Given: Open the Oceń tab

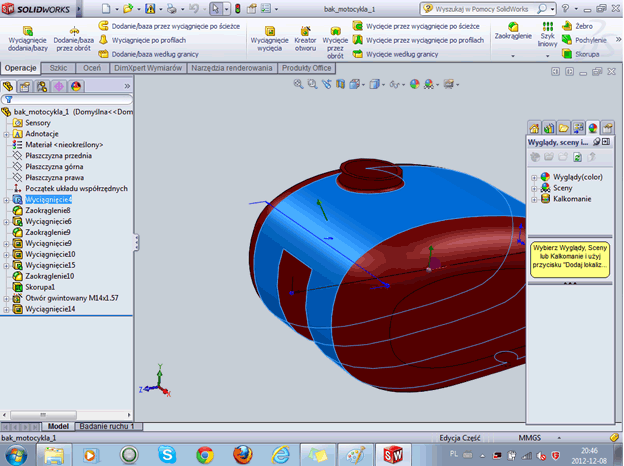Looking at the screenshot, I should [92, 68].
